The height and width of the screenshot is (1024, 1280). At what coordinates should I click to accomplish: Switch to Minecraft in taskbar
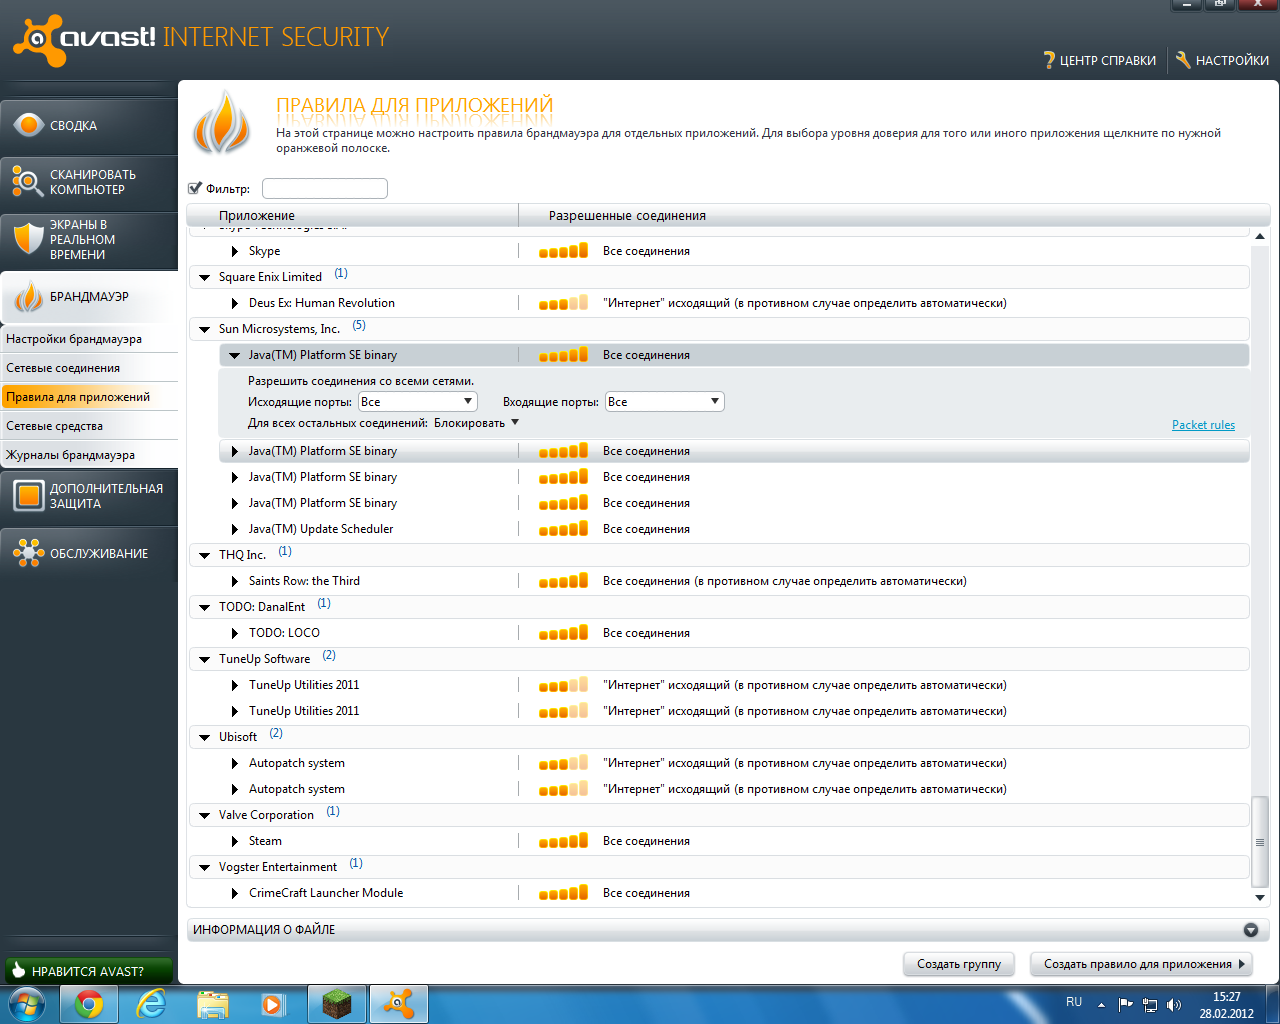point(337,1004)
